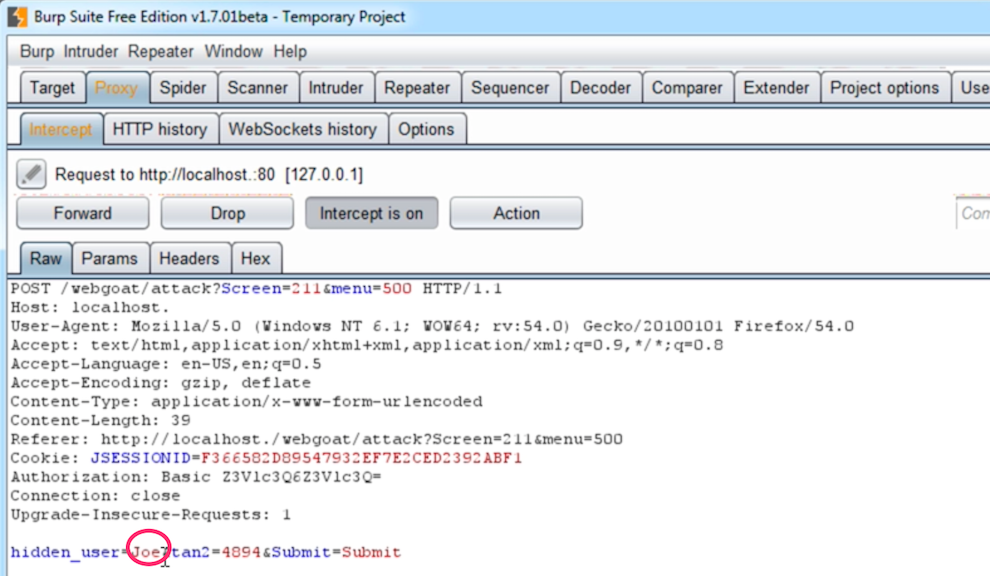
Task: Open the Repeater menu in menu bar
Action: 160,51
